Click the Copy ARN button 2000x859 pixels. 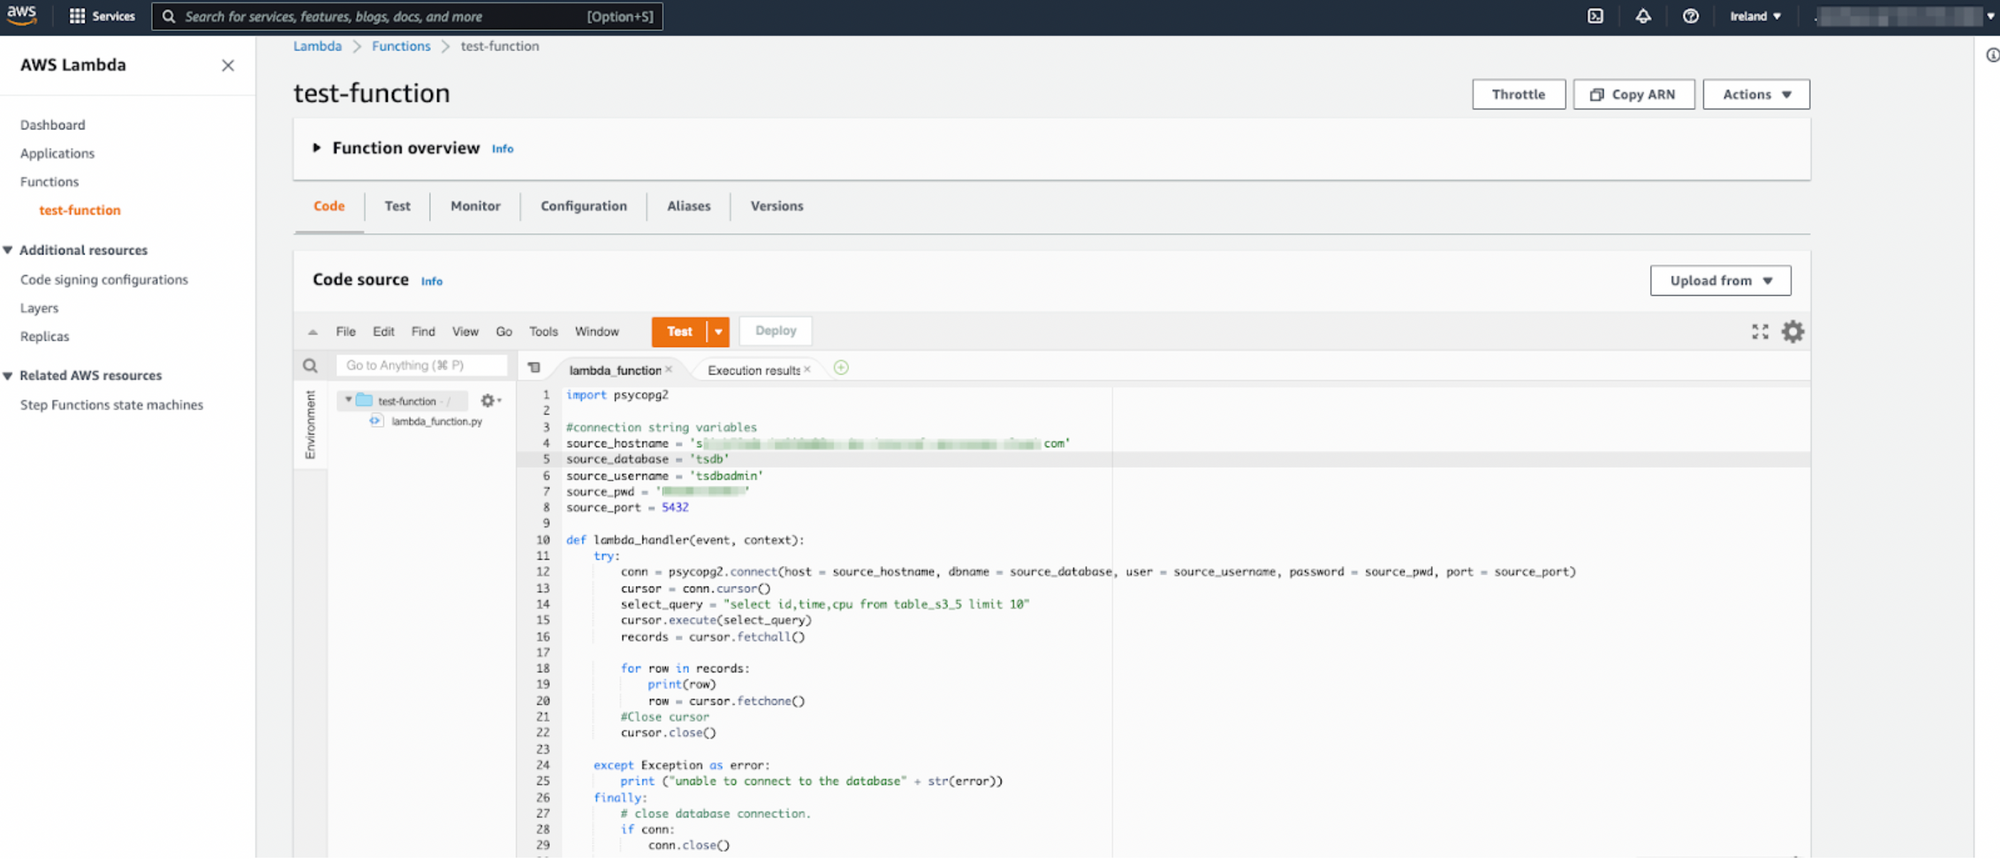1633,94
